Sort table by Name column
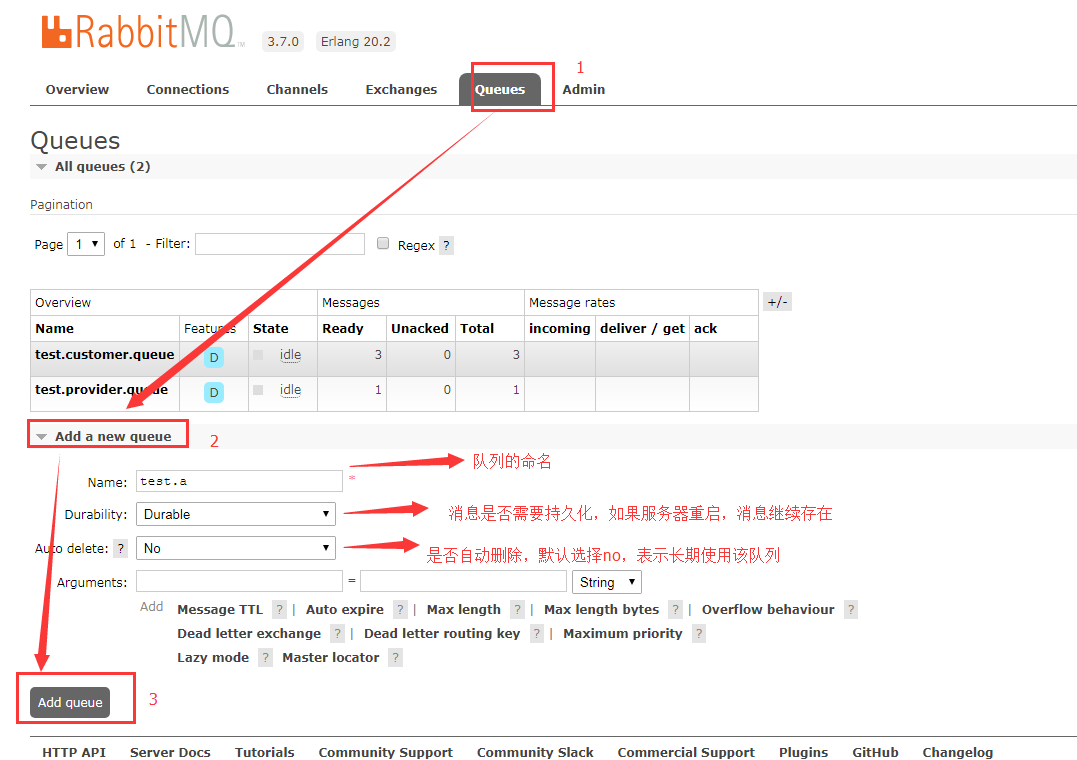1077x760 pixels. coord(54,328)
